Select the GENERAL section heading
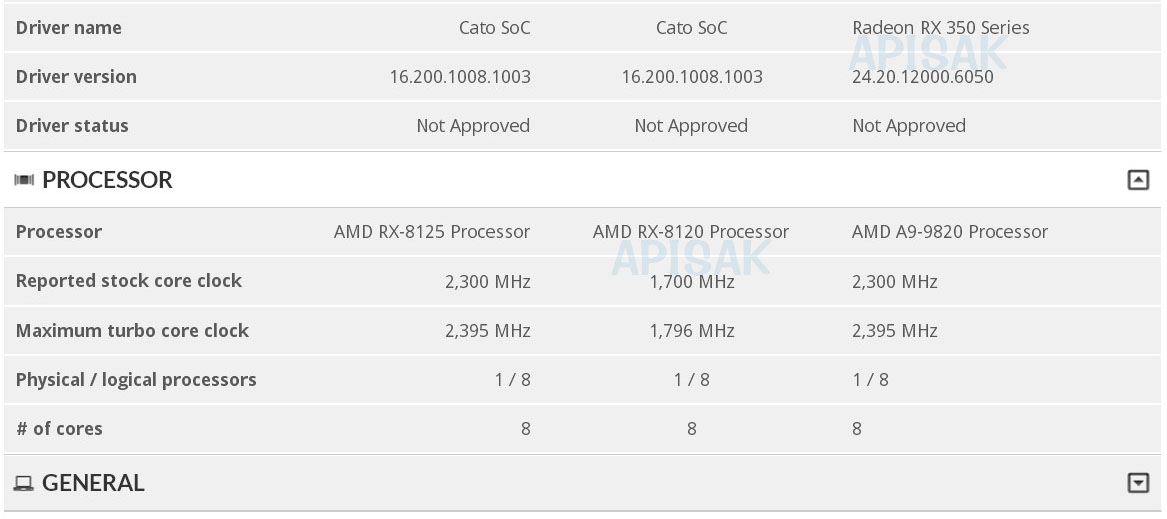Image resolution: width=1167 pixels, height=519 pixels. click(93, 483)
